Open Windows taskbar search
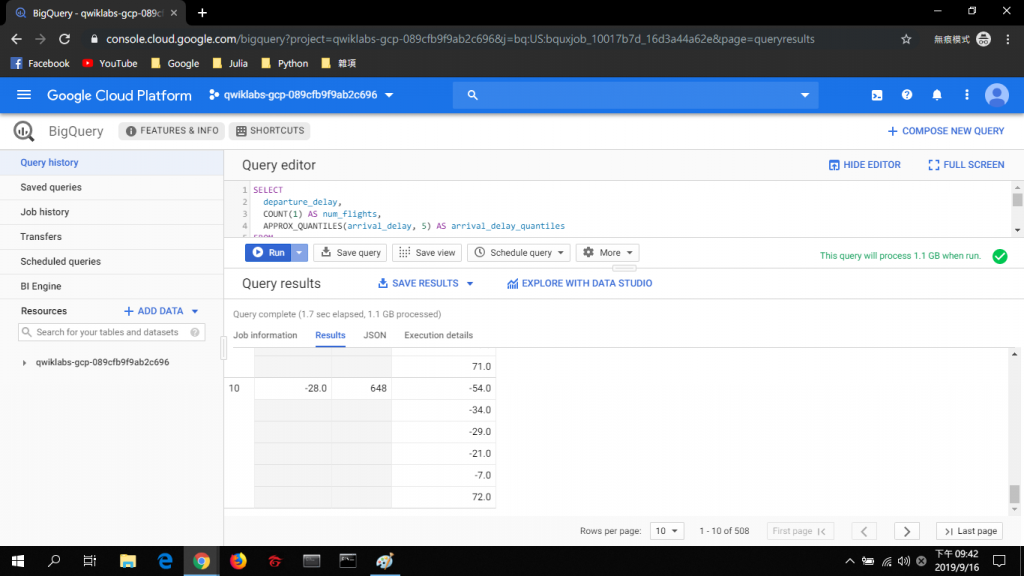Image resolution: width=1024 pixels, height=576 pixels. tap(54, 561)
